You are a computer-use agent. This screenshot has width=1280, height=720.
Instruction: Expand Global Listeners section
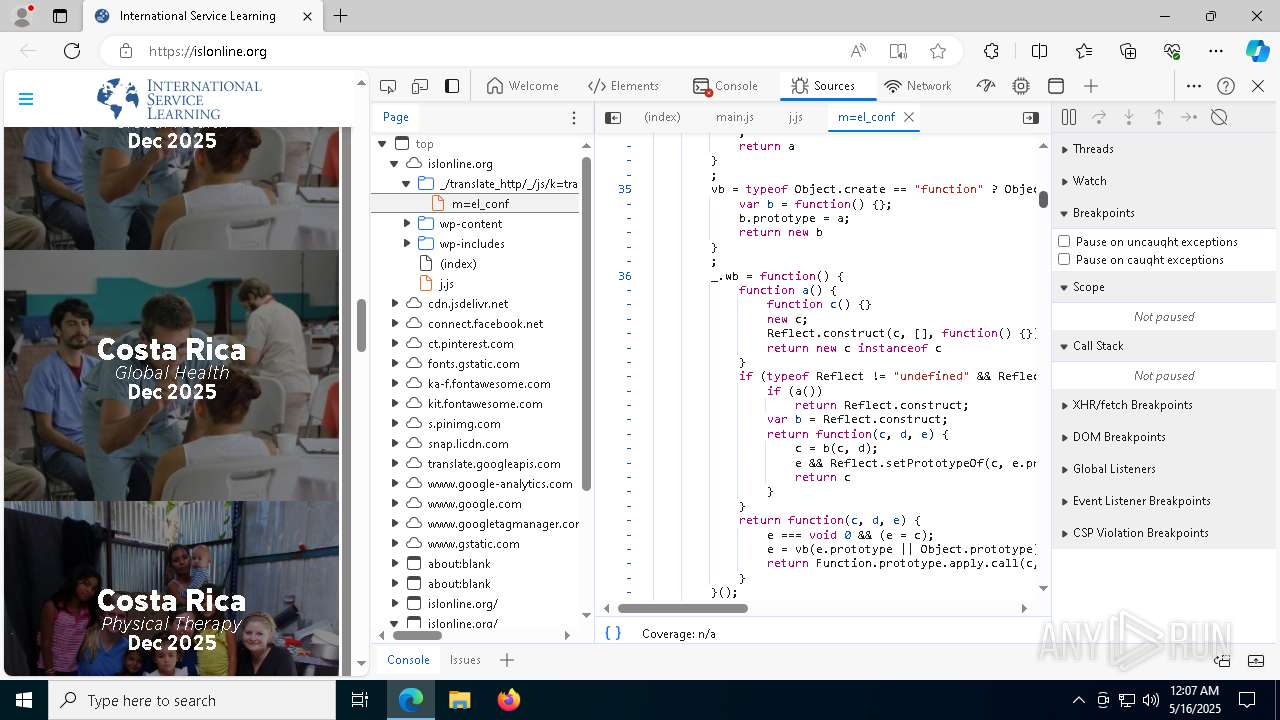tap(1166, 469)
